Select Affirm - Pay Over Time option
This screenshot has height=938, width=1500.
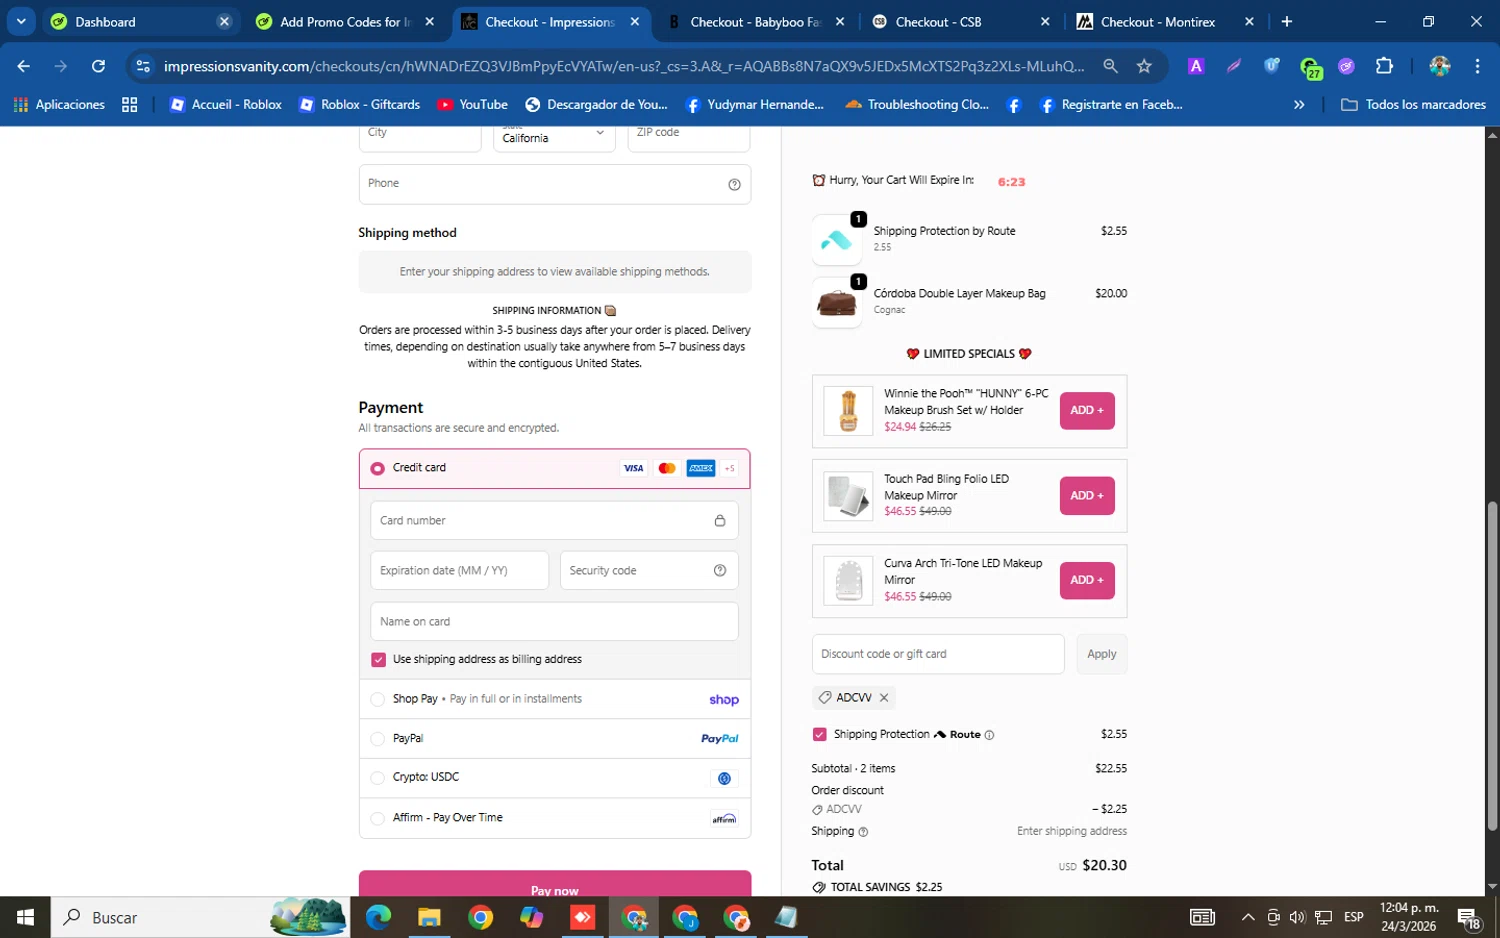tap(377, 818)
